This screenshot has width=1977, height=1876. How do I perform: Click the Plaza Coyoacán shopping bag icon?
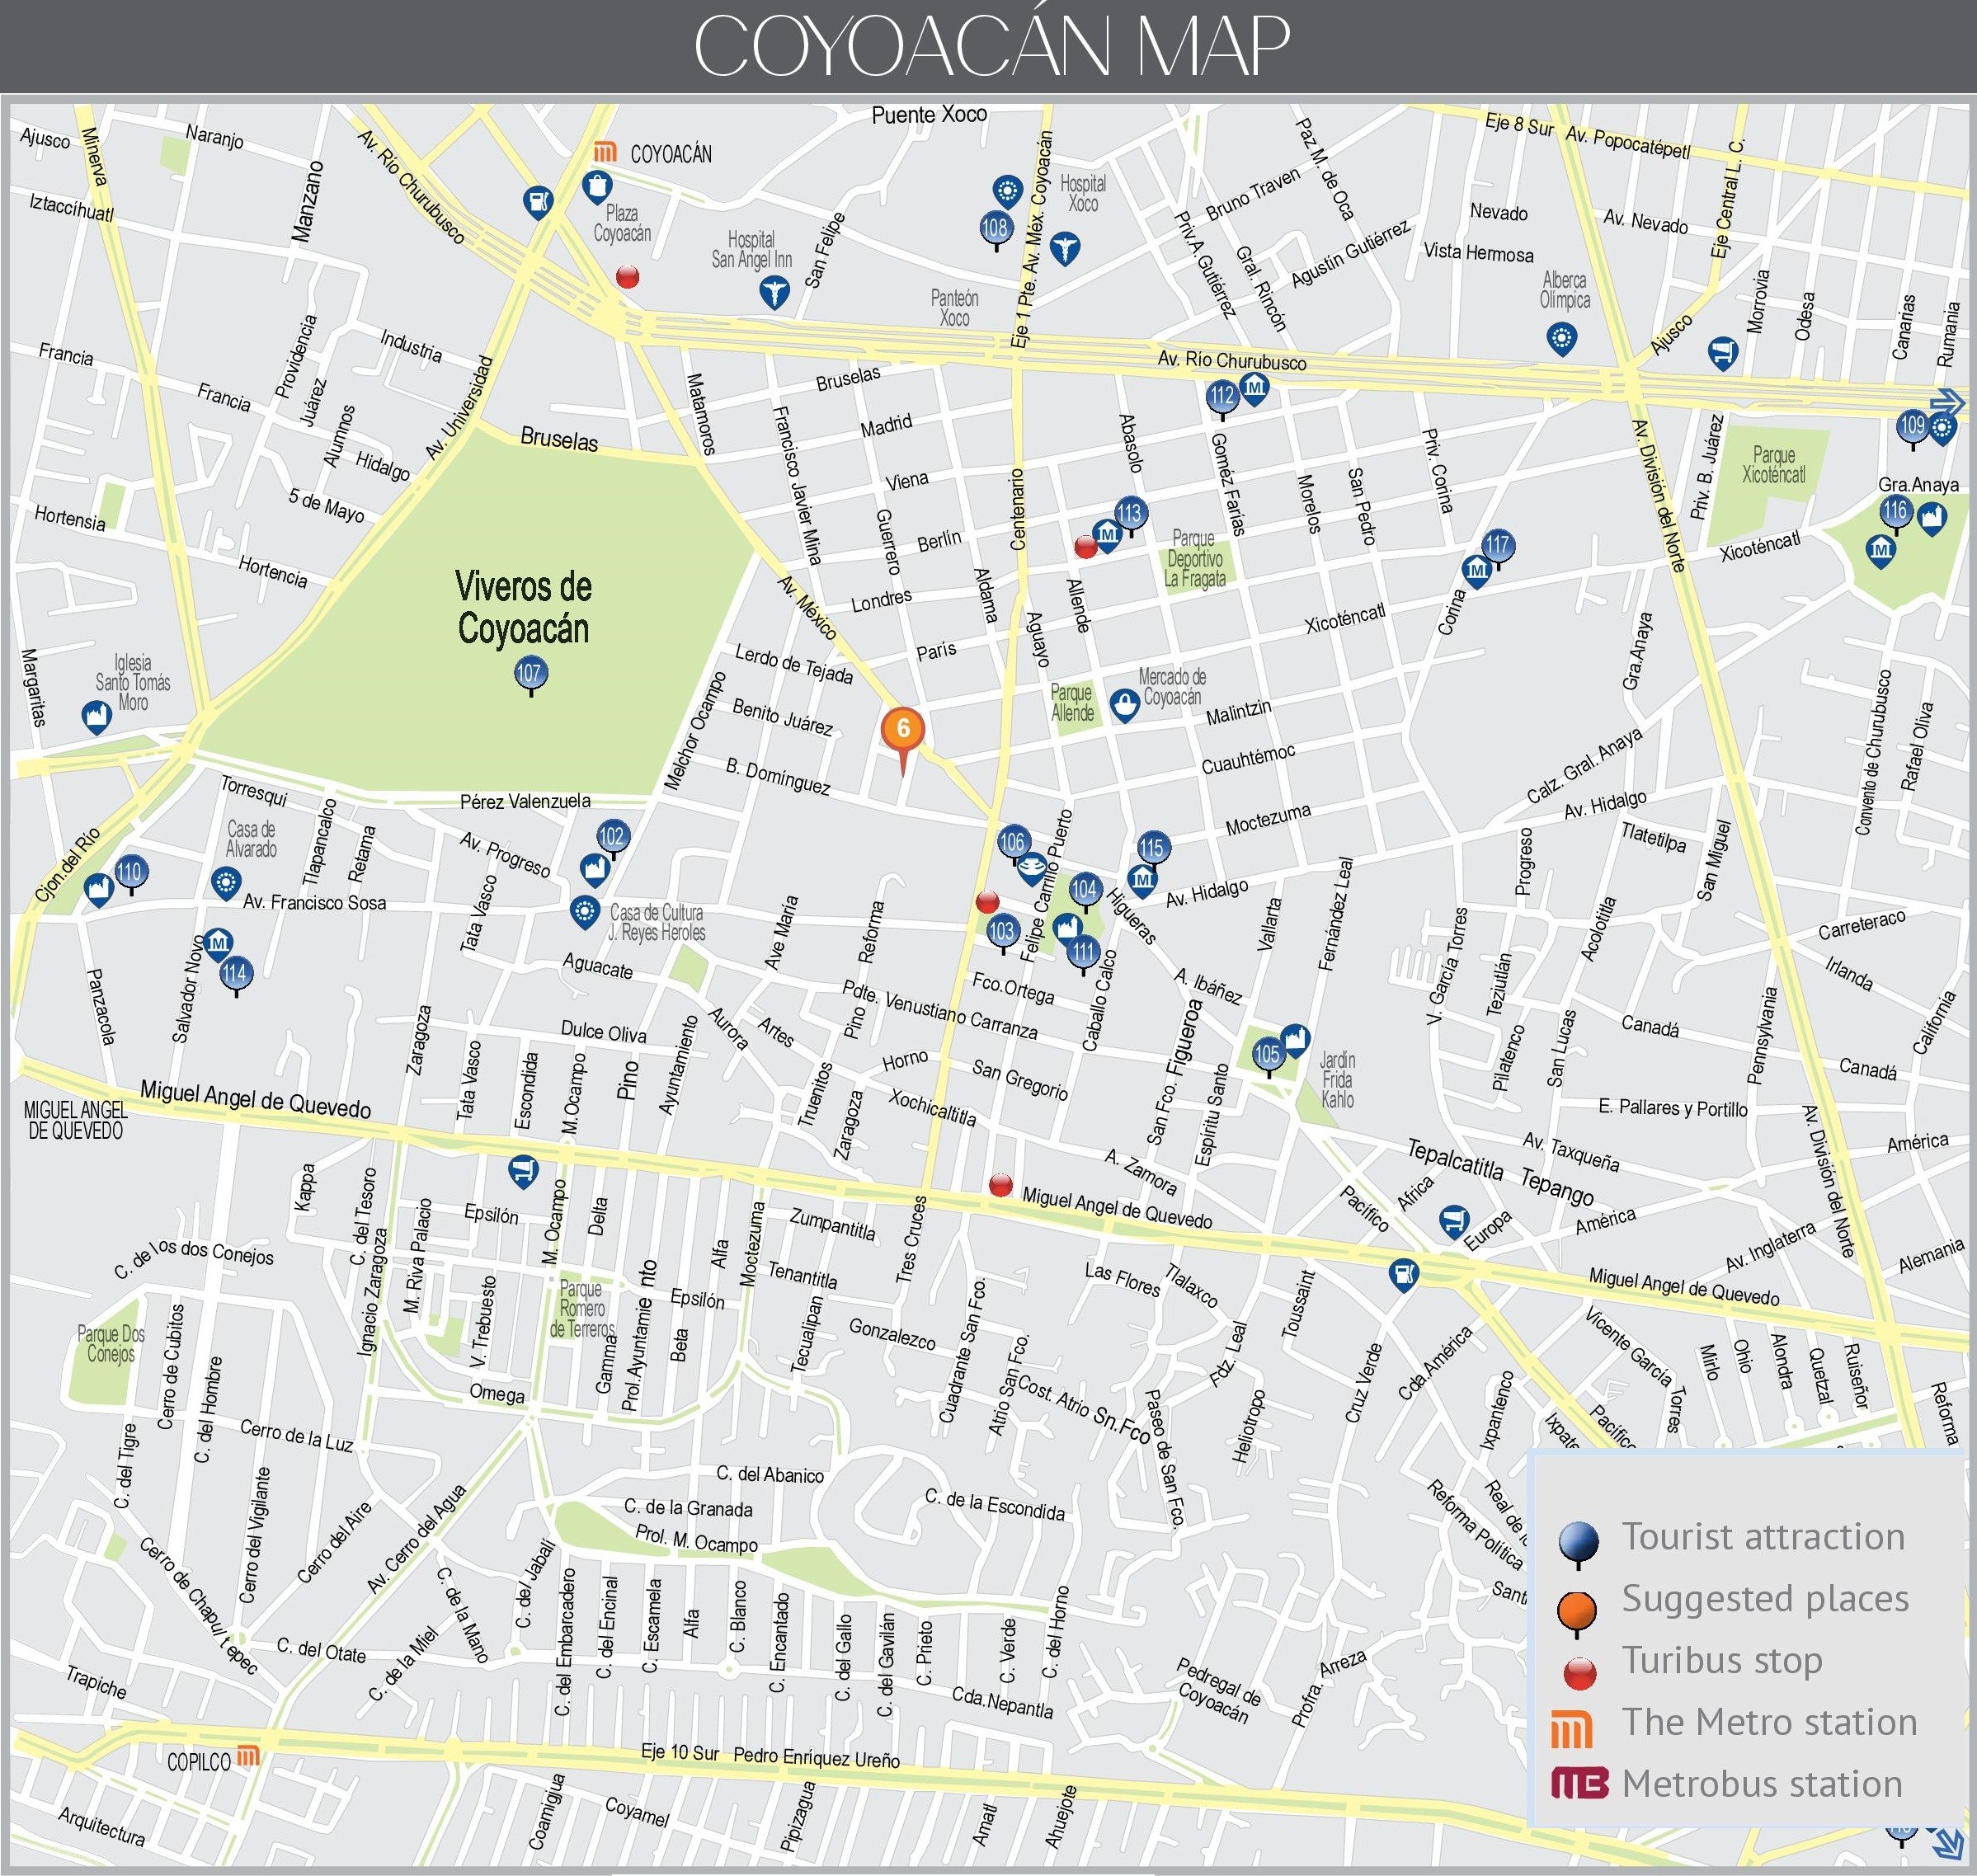[597, 186]
